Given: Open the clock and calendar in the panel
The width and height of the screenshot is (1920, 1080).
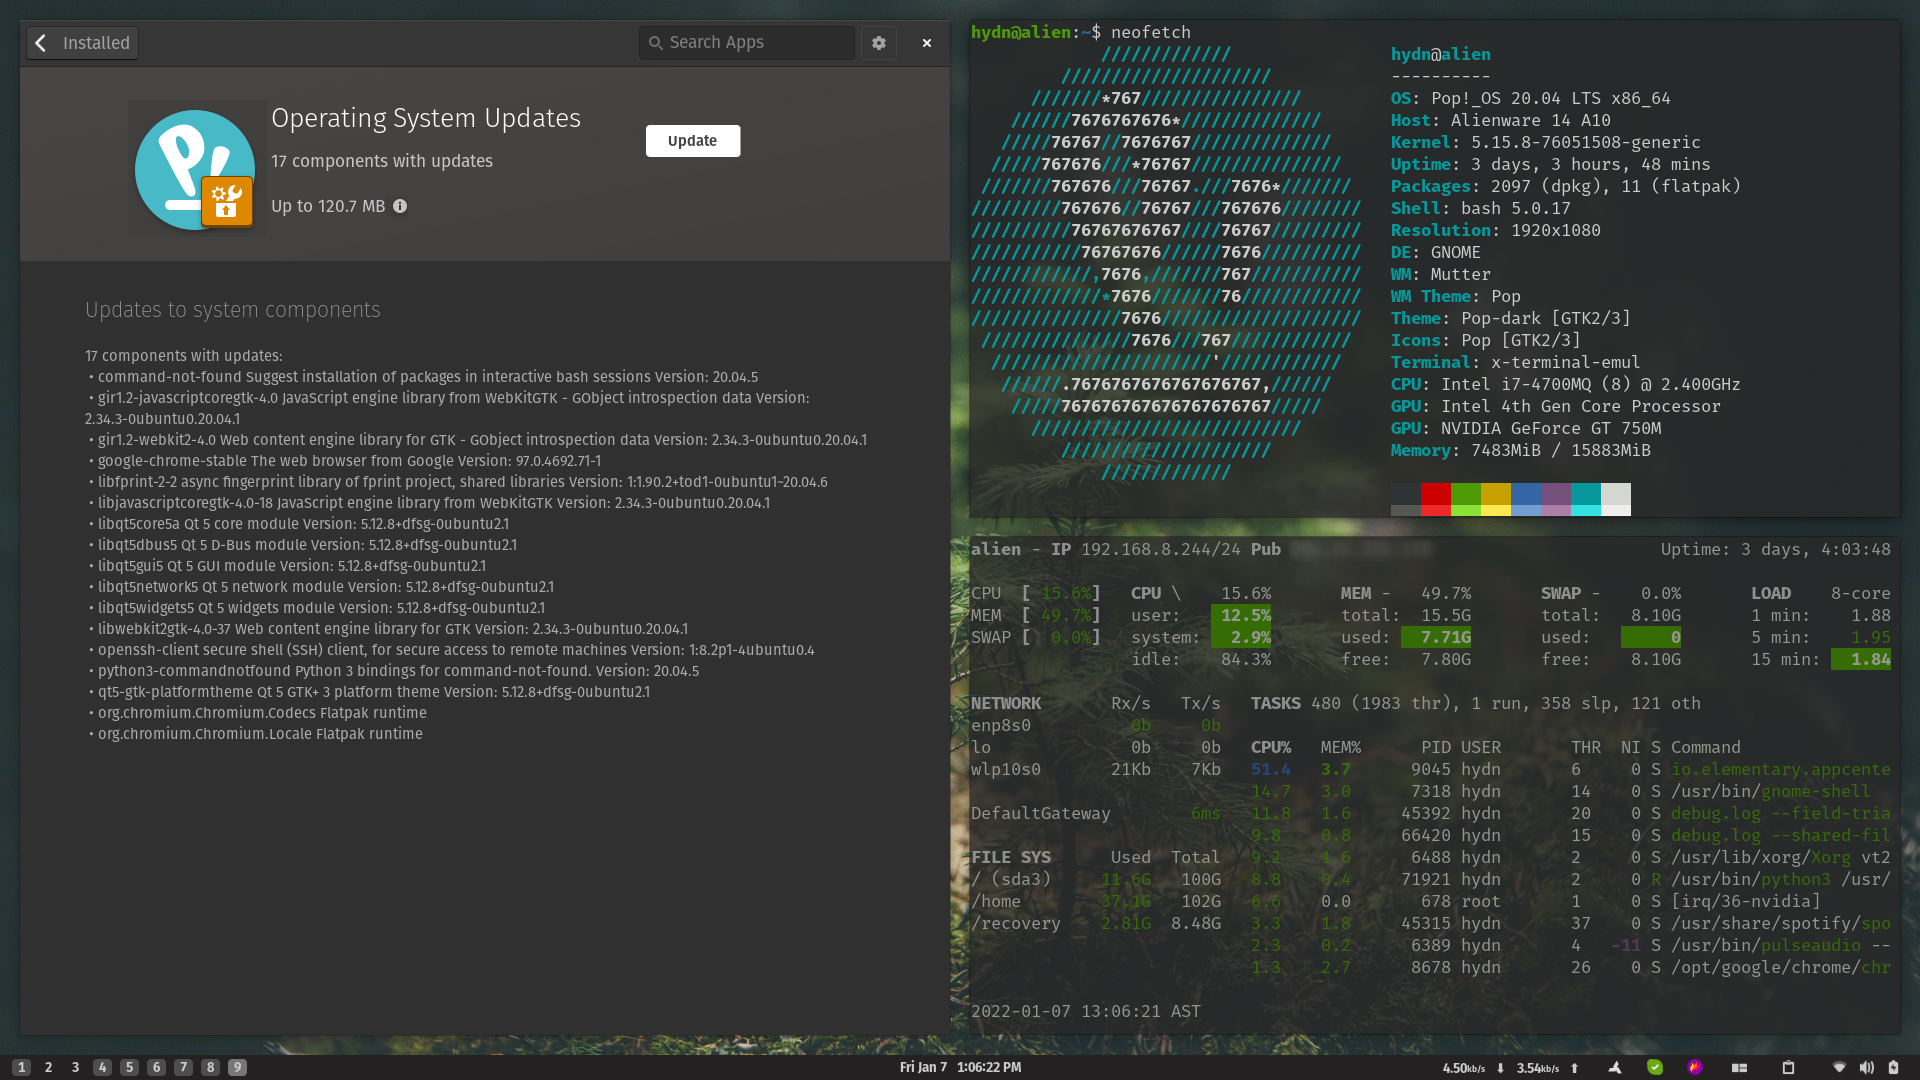Looking at the screenshot, I should click(960, 1067).
